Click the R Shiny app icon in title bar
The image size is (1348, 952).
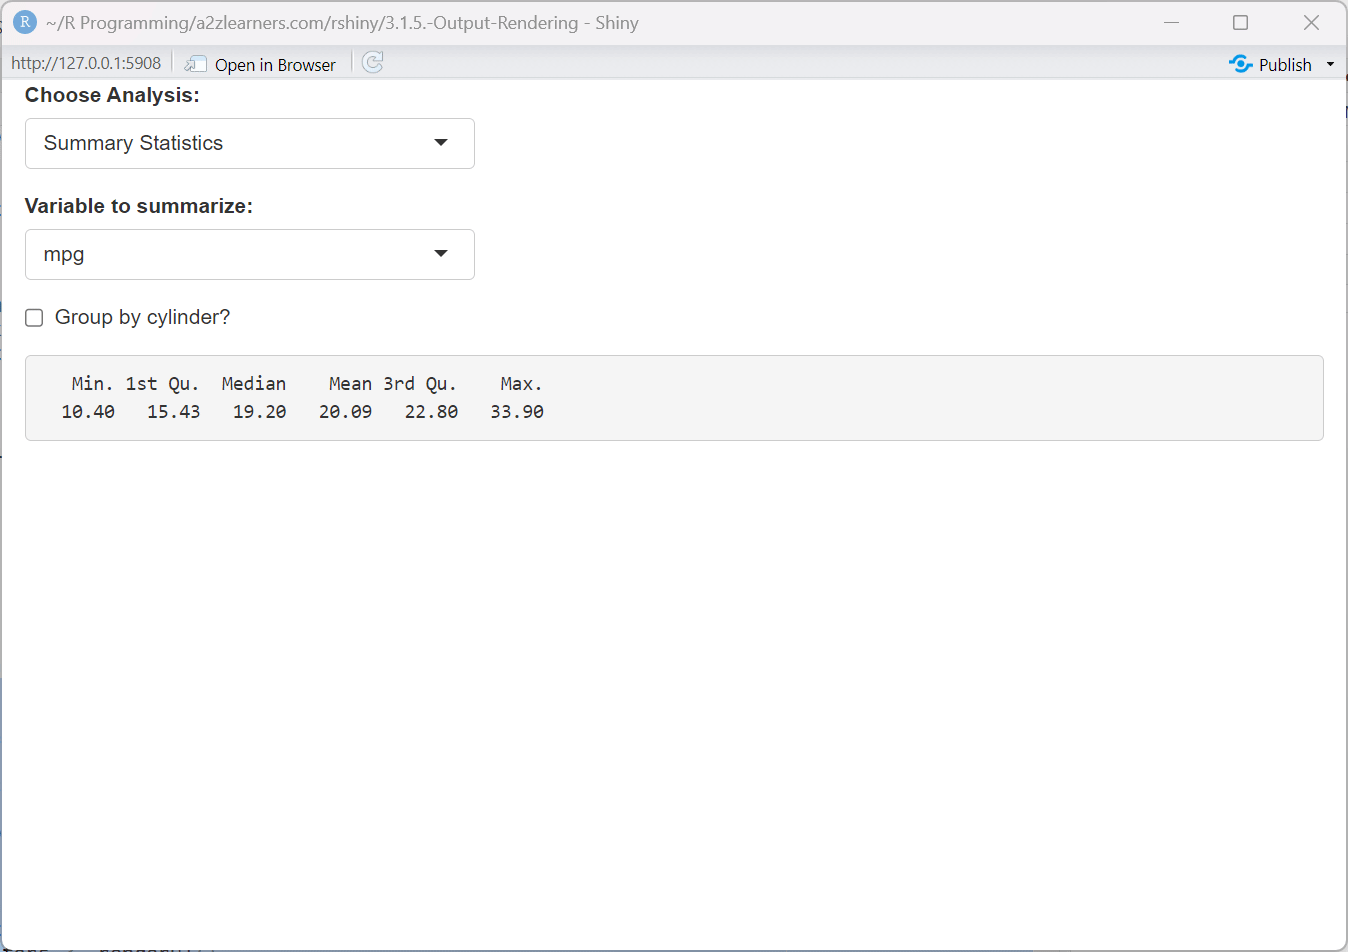[24, 21]
